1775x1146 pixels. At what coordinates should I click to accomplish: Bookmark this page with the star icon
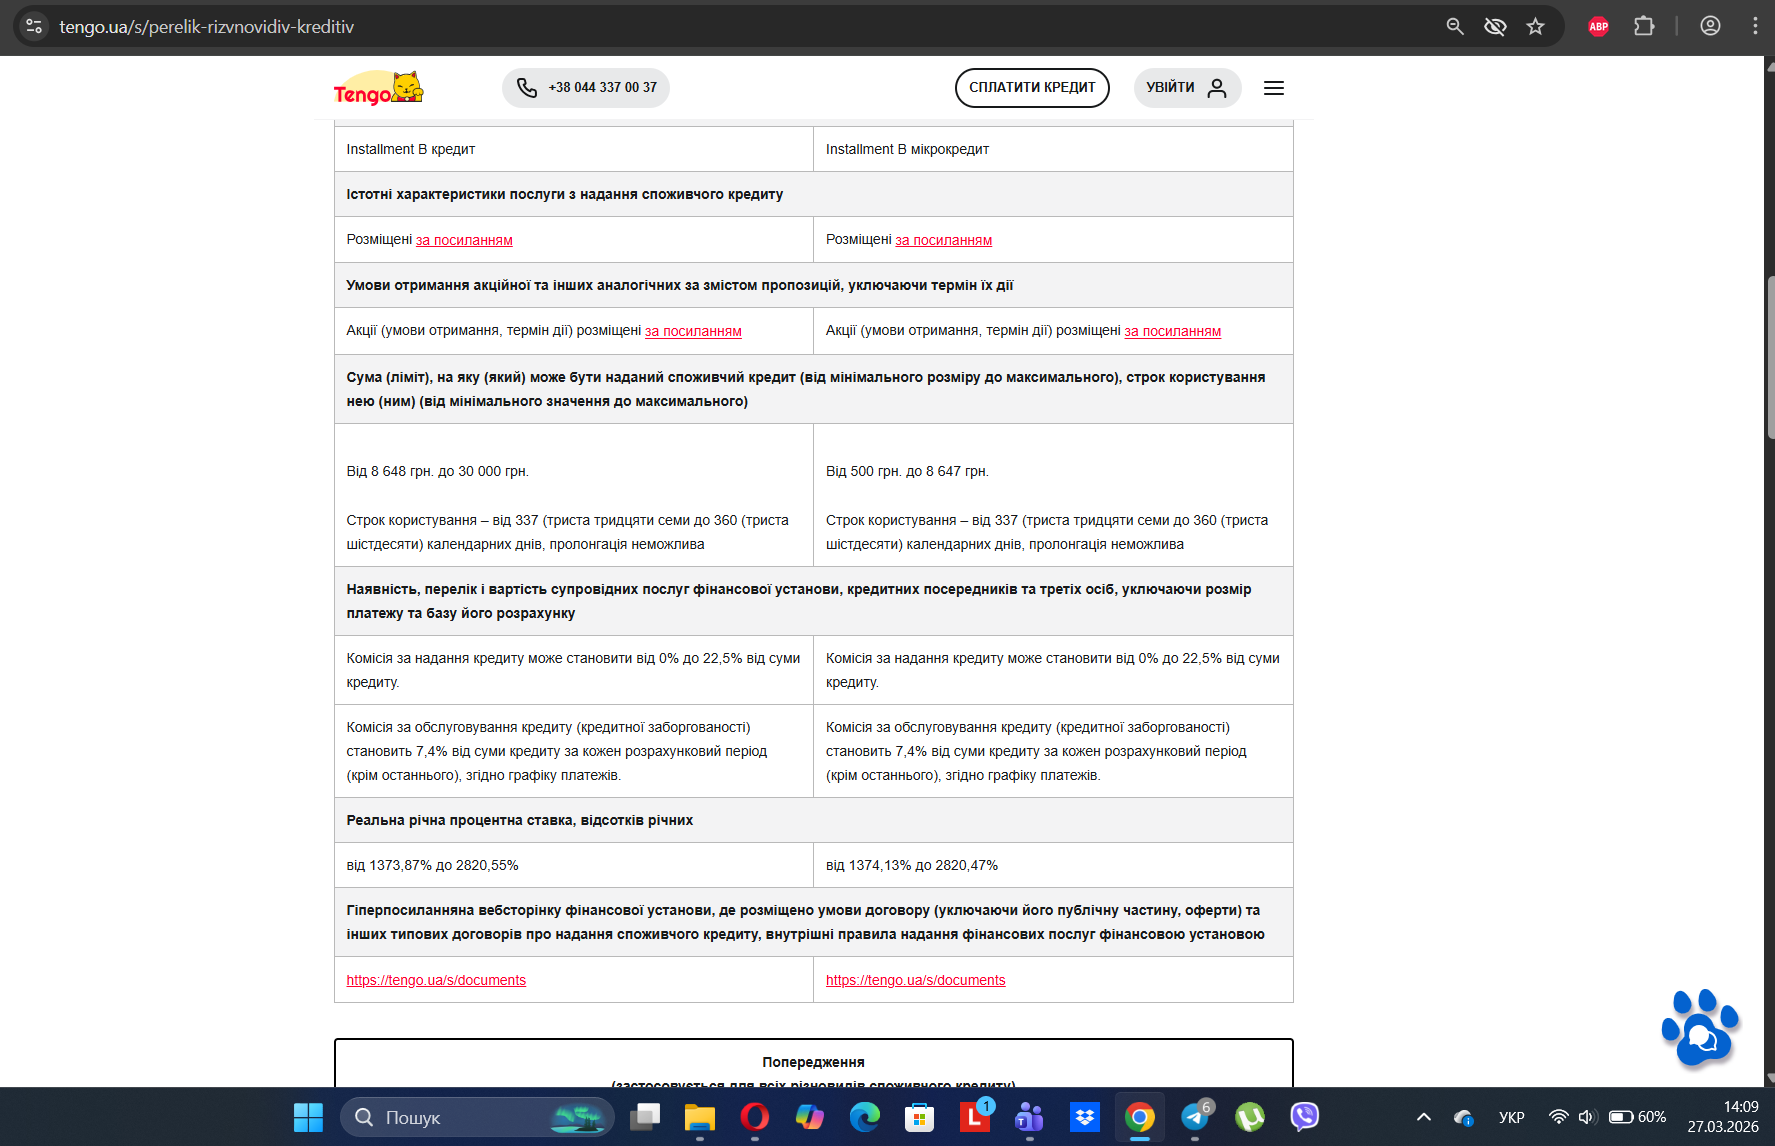(x=1536, y=26)
